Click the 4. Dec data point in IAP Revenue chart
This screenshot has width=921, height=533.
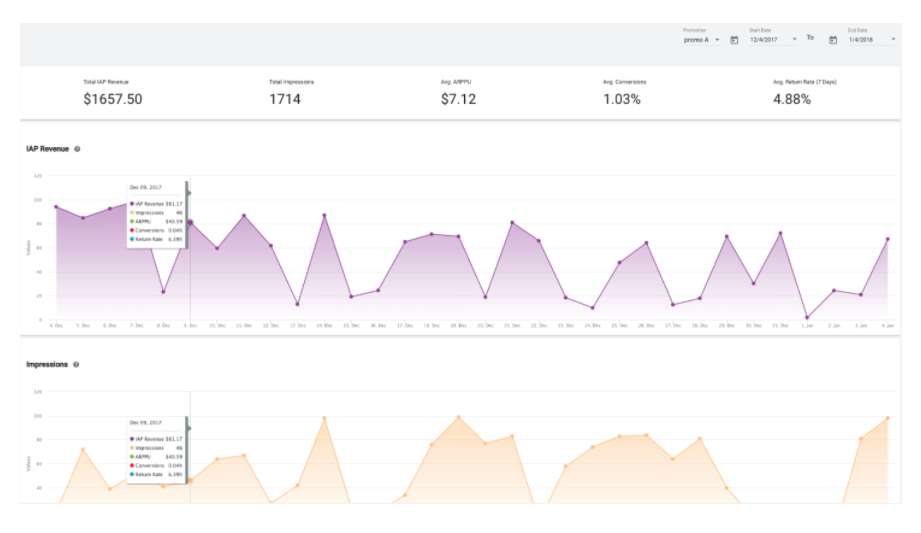(x=56, y=207)
